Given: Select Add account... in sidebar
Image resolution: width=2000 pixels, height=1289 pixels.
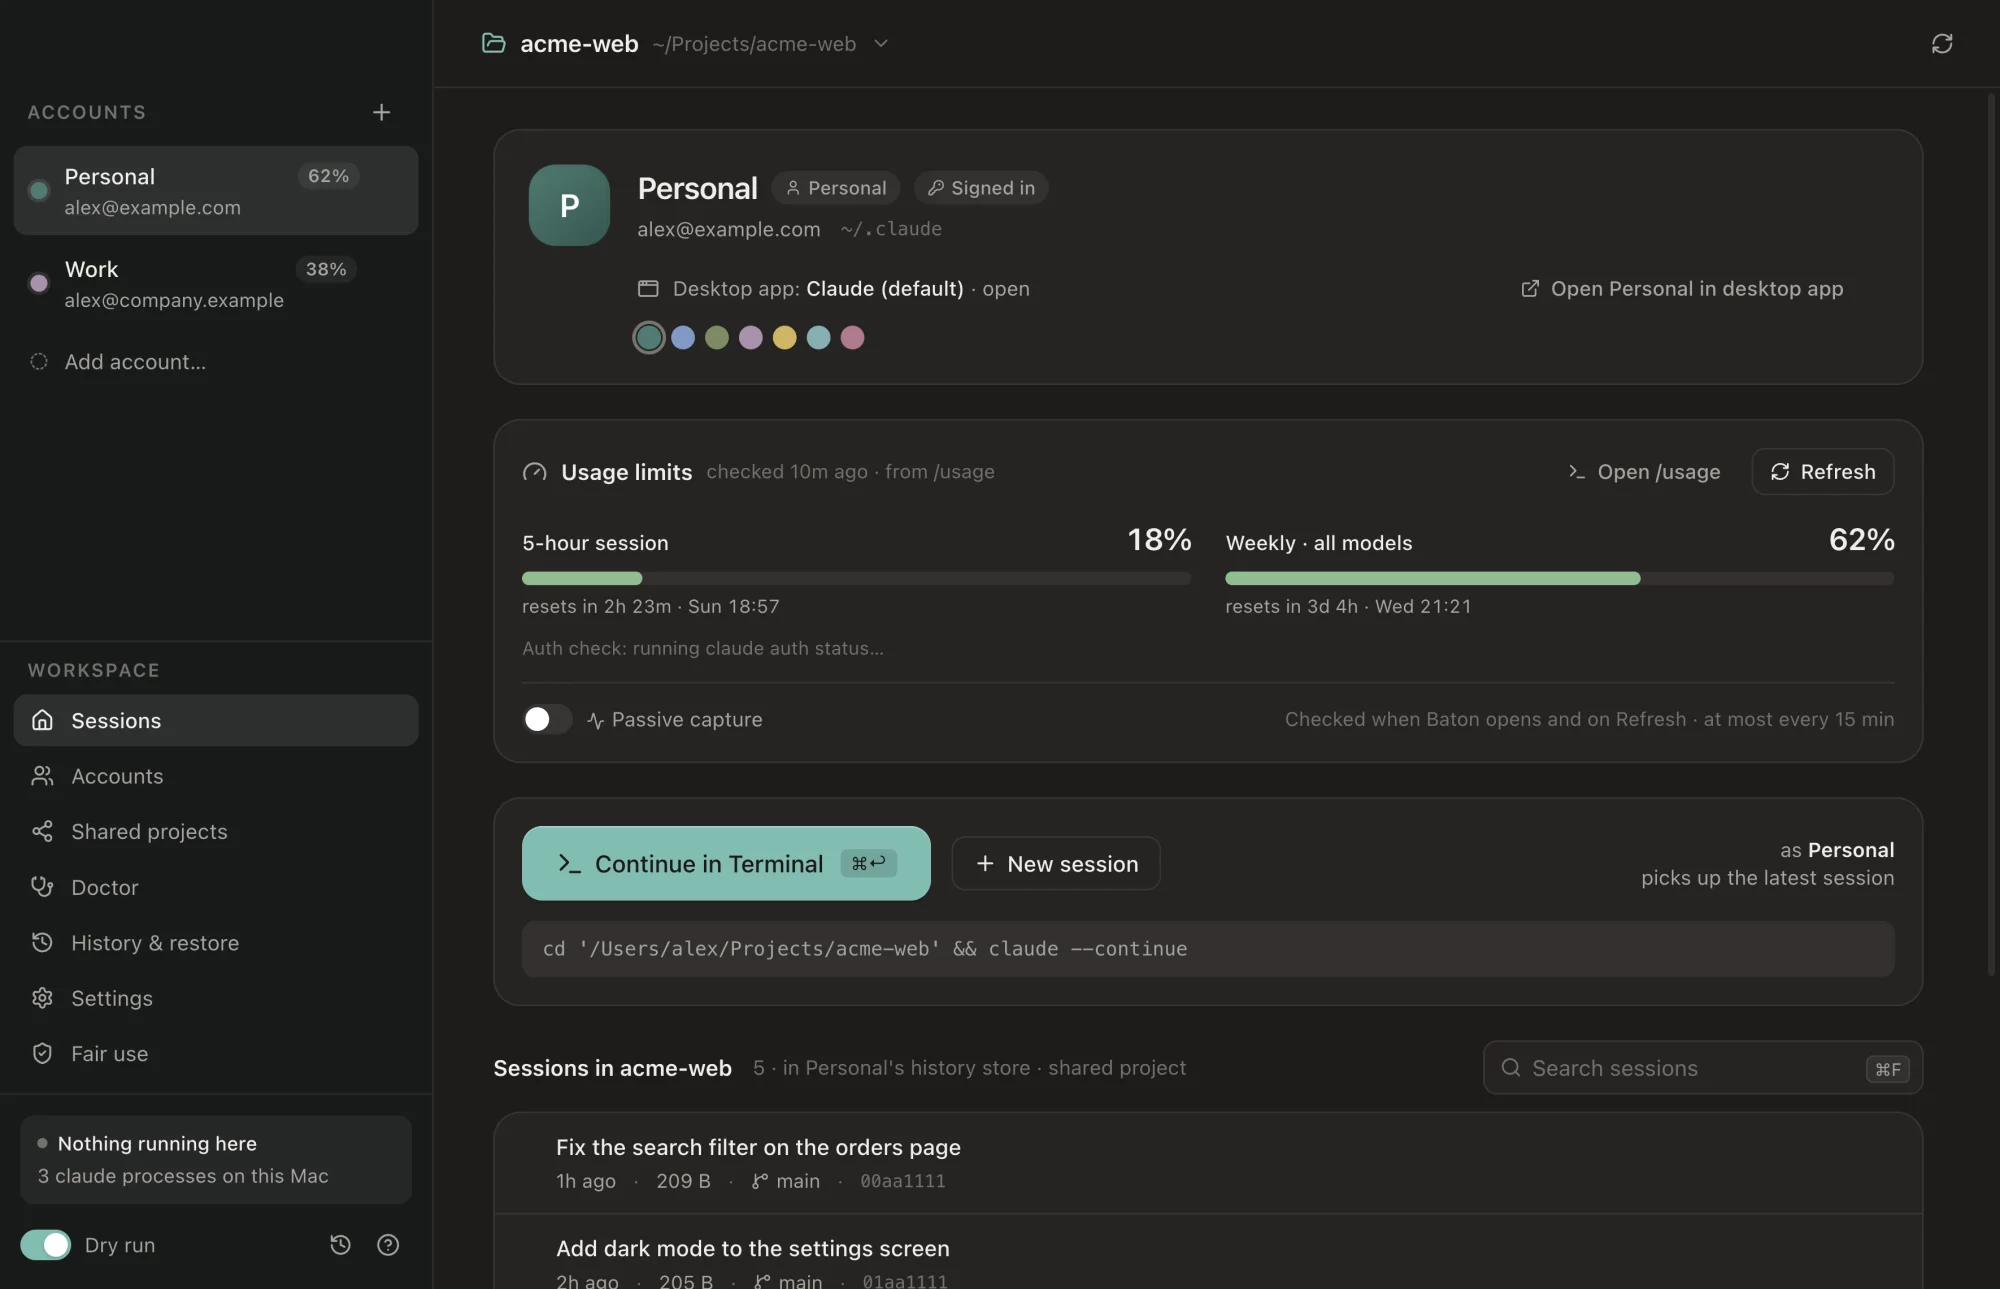Looking at the screenshot, I should point(216,362).
